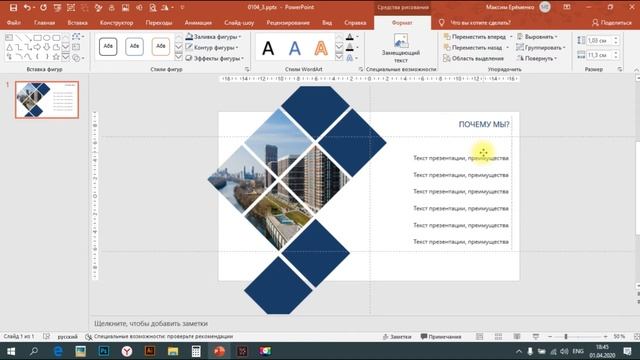Viewport: 640px width, 360px height.
Task: Undo the last action in the quick access toolbar
Action: click(27, 7)
